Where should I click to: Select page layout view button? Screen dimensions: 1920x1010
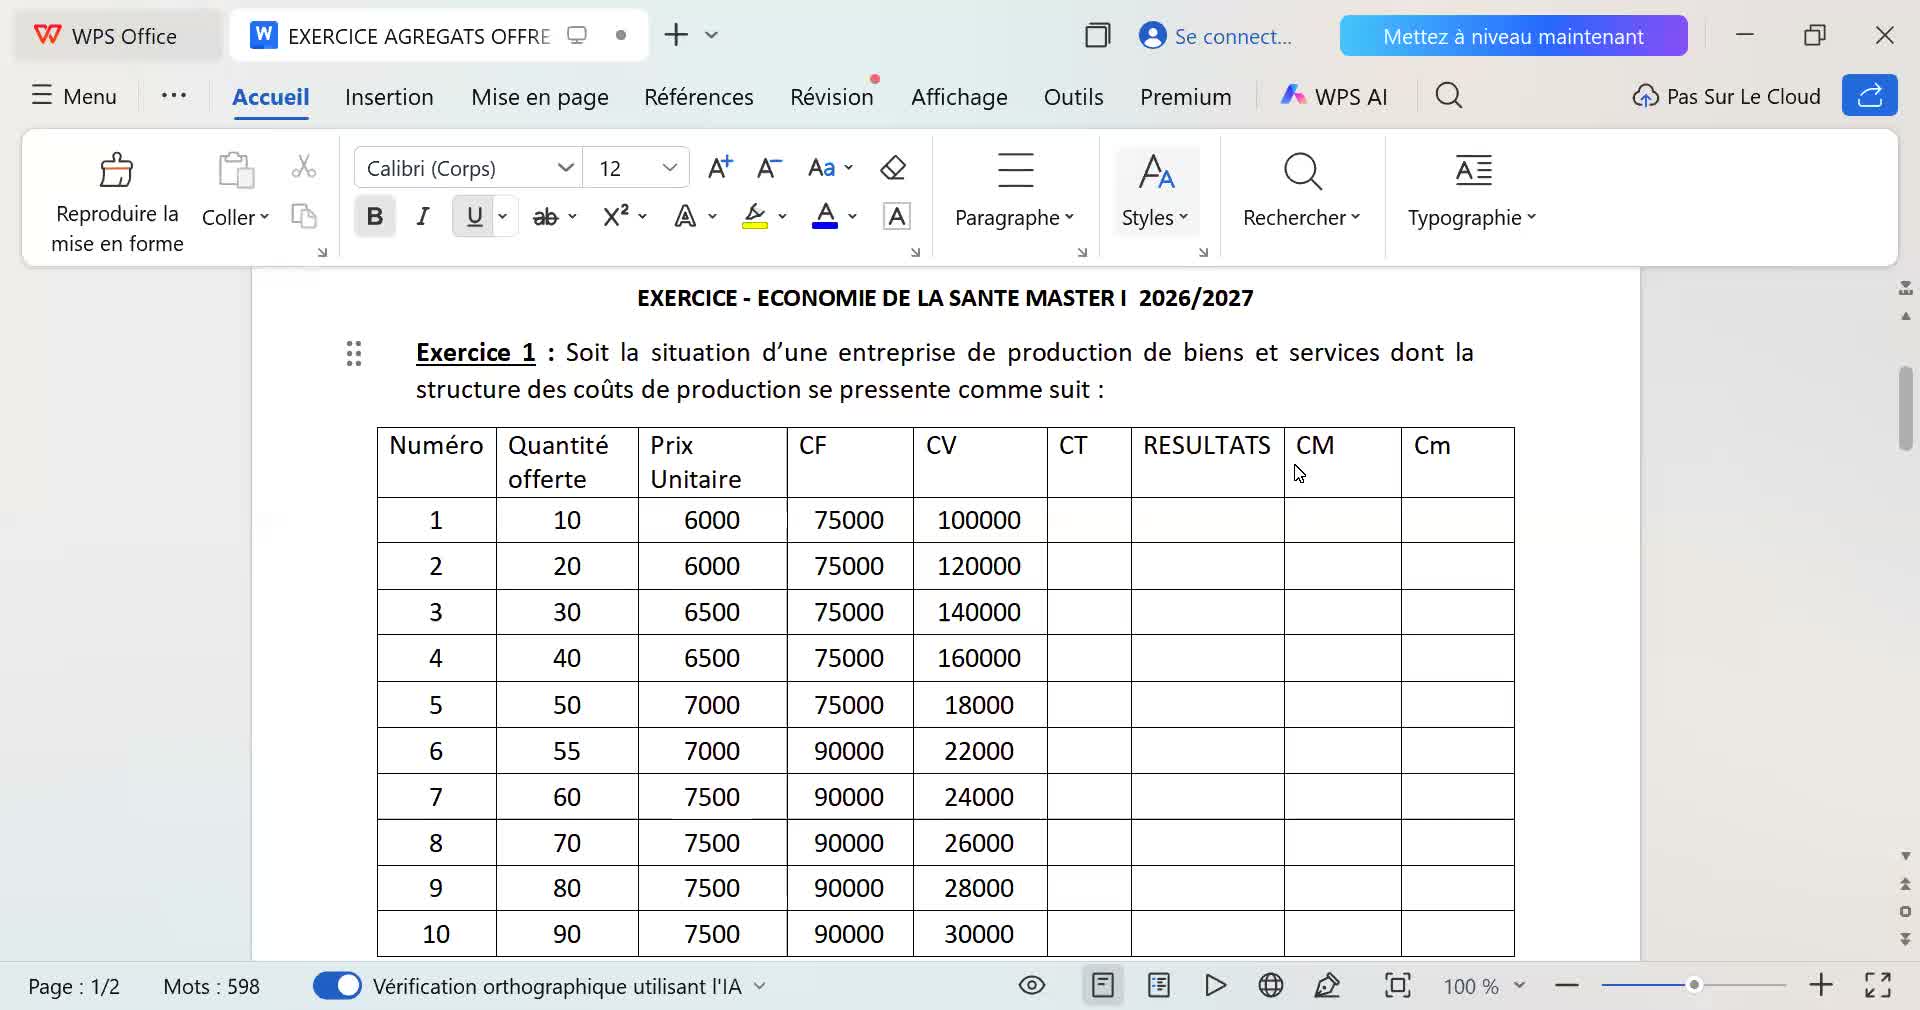coord(1103,986)
